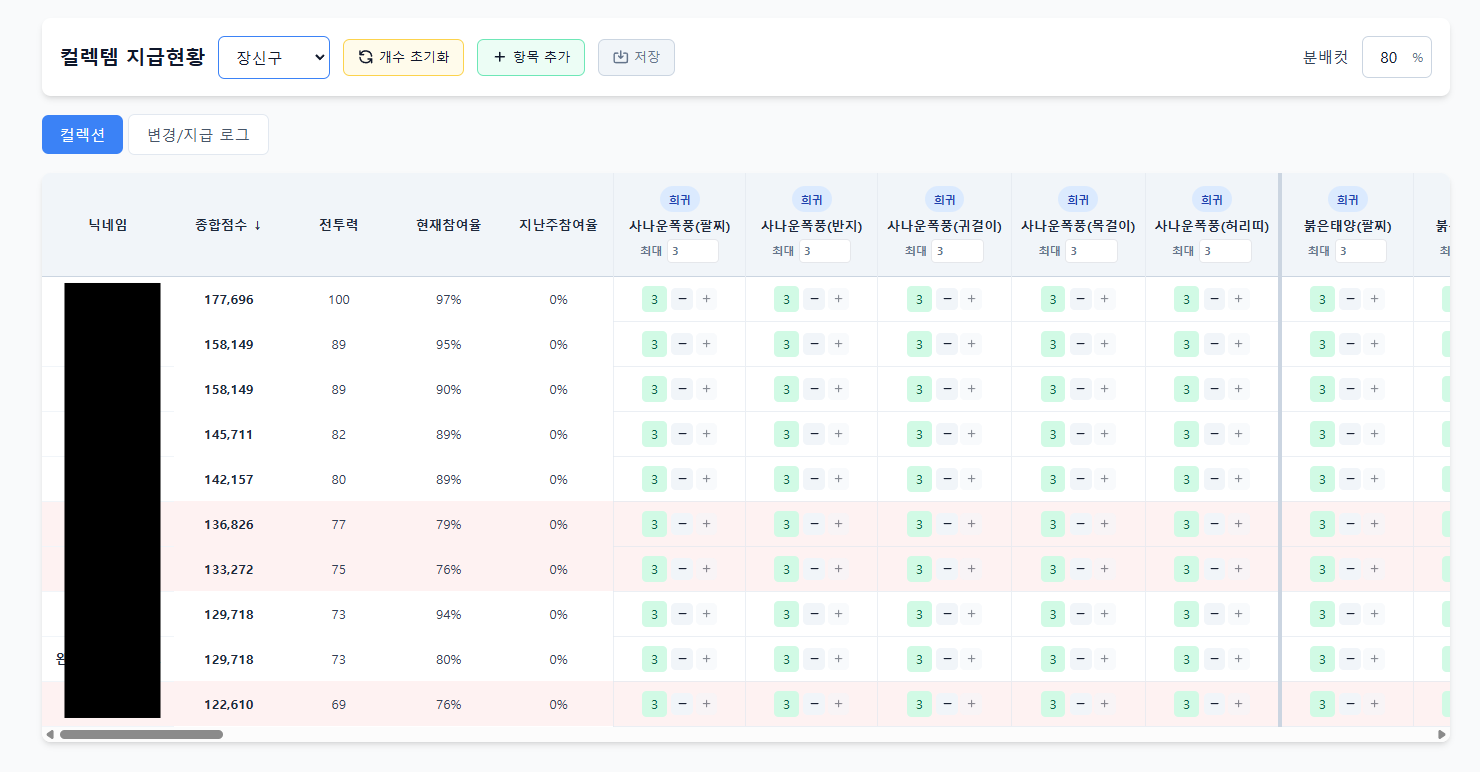Click the 개수 초기화 reset button
This screenshot has width=1480, height=772.
[403, 57]
